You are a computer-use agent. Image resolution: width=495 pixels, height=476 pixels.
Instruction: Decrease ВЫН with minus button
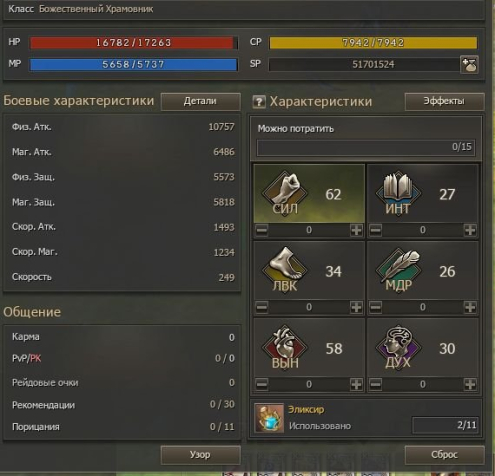pyautogui.click(x=262, y=384)
